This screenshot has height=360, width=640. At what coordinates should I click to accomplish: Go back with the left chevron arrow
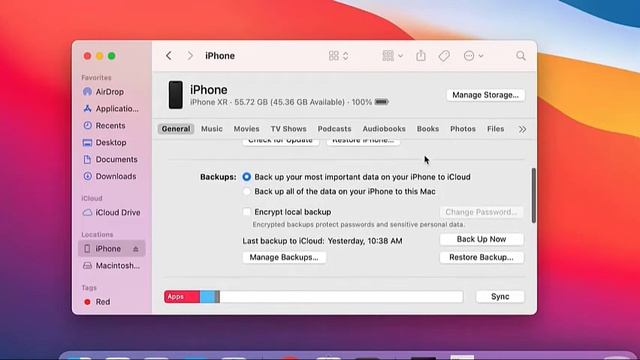tap(169, 56)
